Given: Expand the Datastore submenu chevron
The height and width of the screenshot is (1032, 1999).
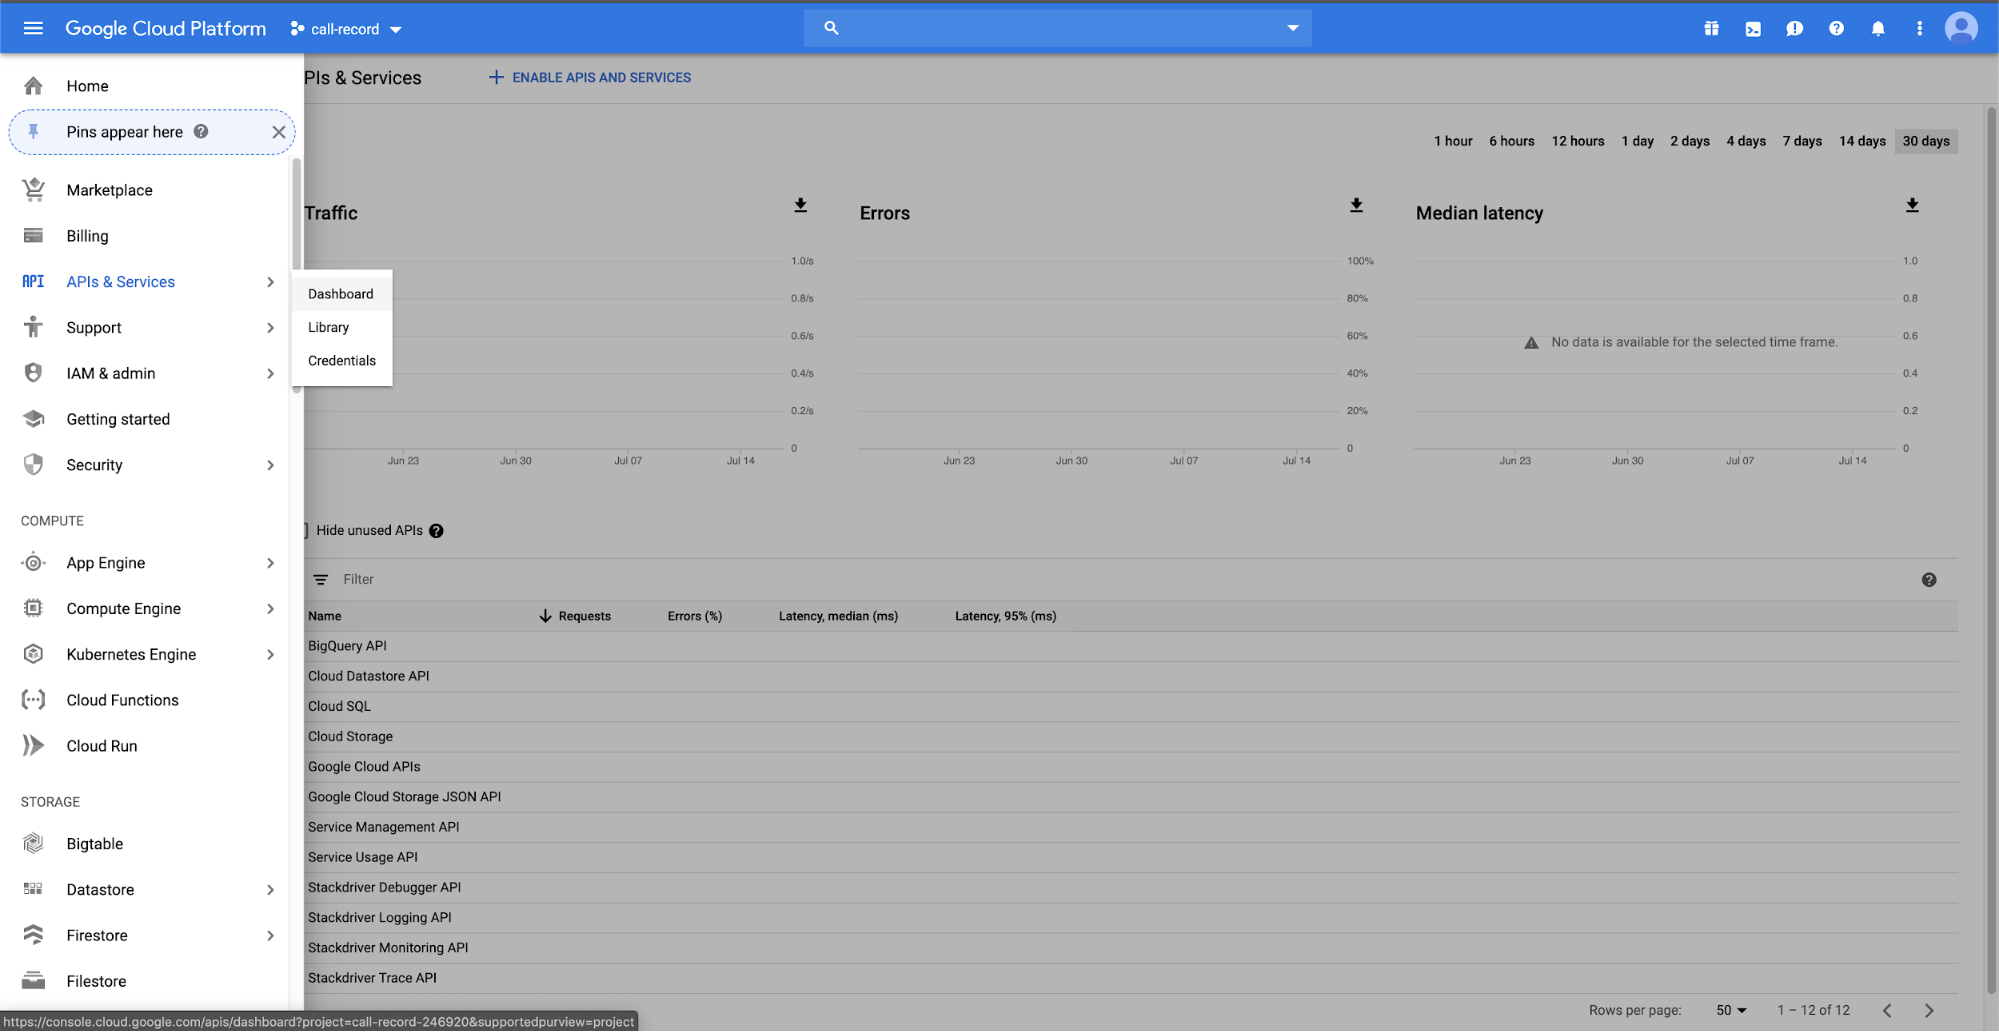Looking at the screenshot, I should 270,890.
